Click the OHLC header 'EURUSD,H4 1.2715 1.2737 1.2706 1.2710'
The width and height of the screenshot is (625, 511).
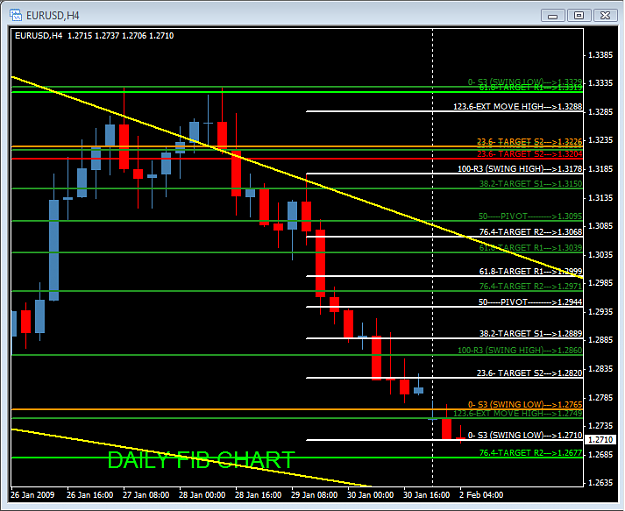coord(94,36)
